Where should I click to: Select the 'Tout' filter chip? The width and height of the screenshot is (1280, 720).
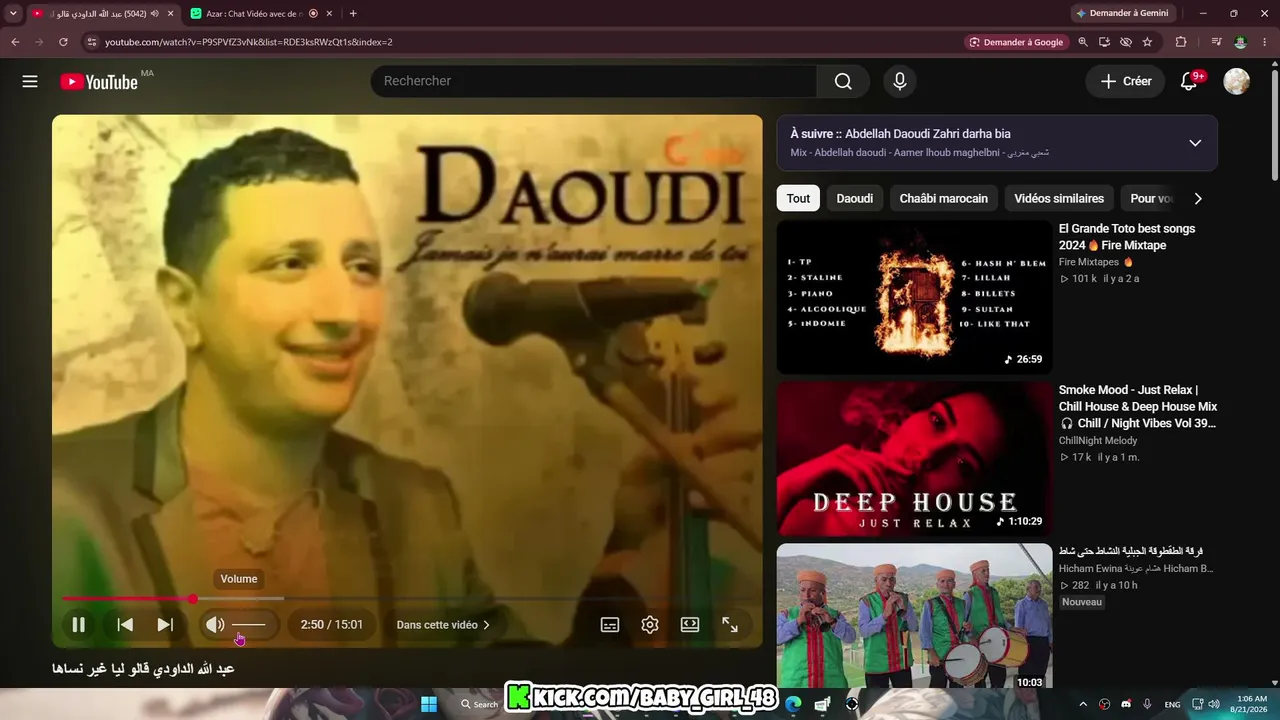798,198
